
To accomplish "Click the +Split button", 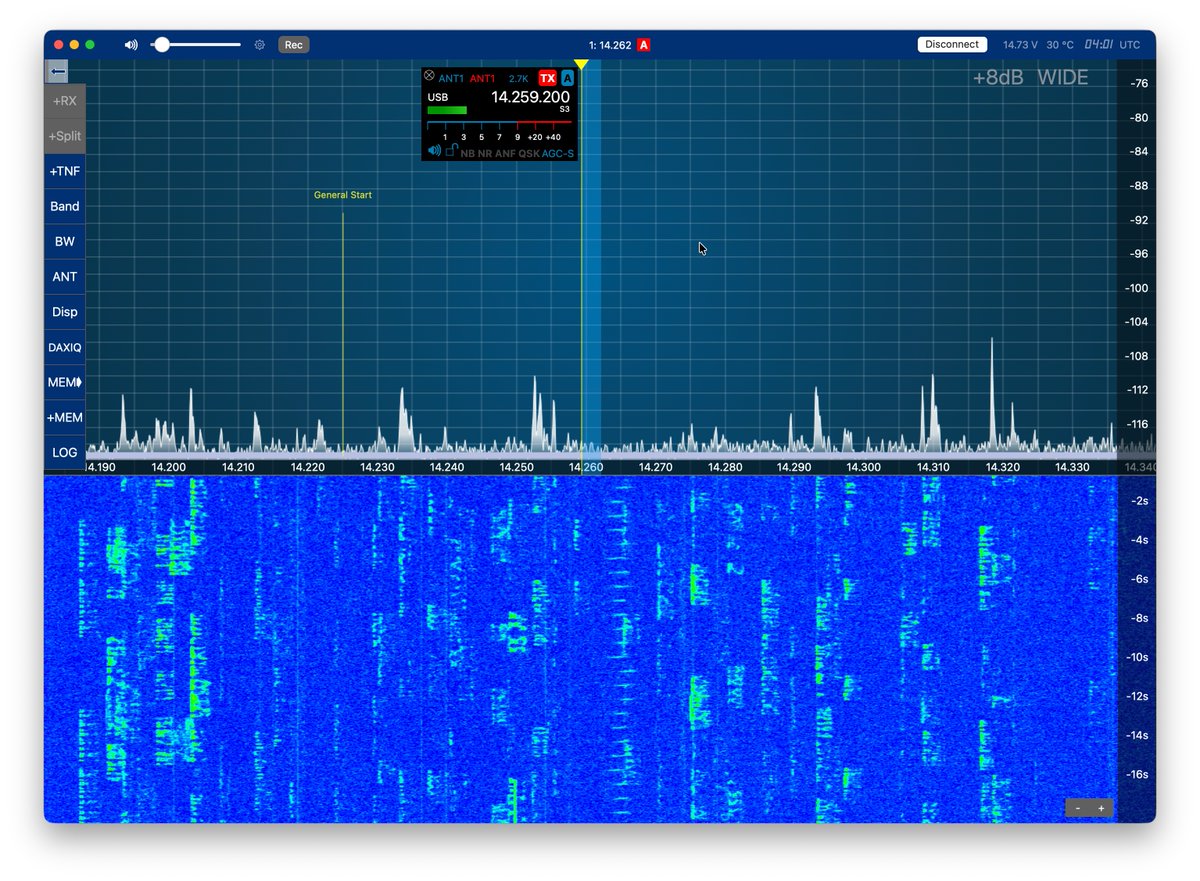I will click(x=64, y=136).
